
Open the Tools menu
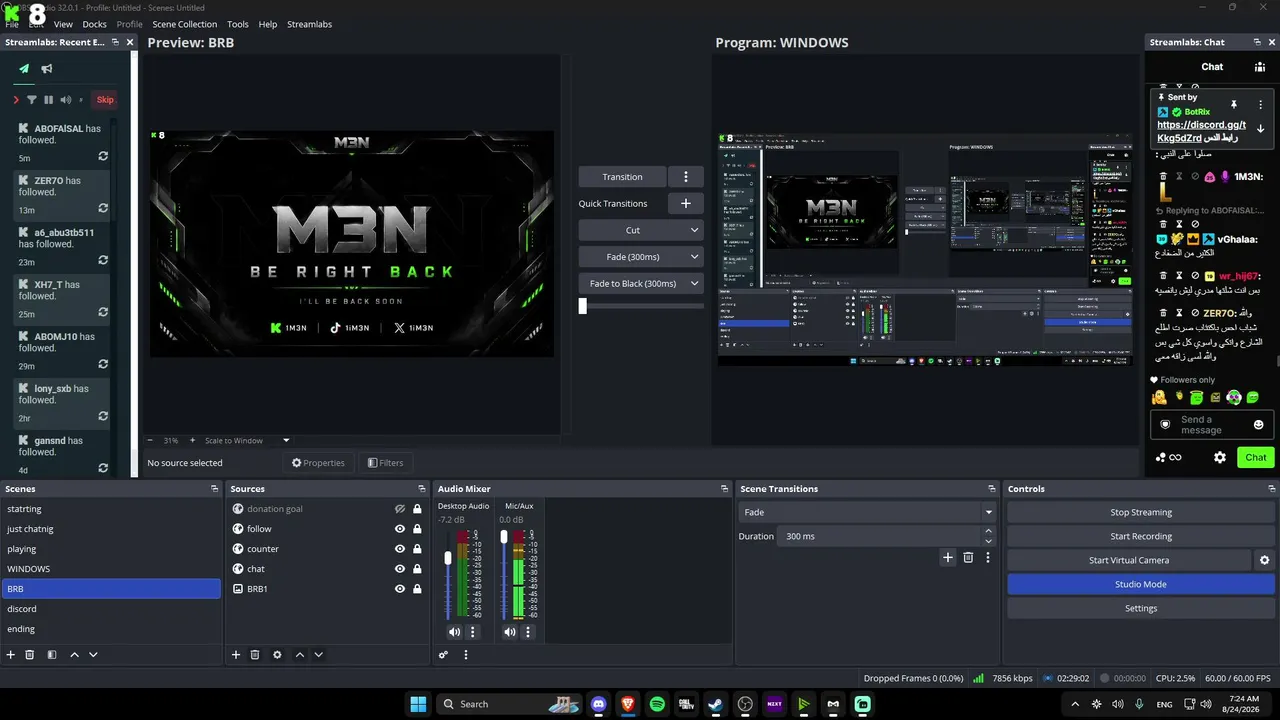[238, 24]
